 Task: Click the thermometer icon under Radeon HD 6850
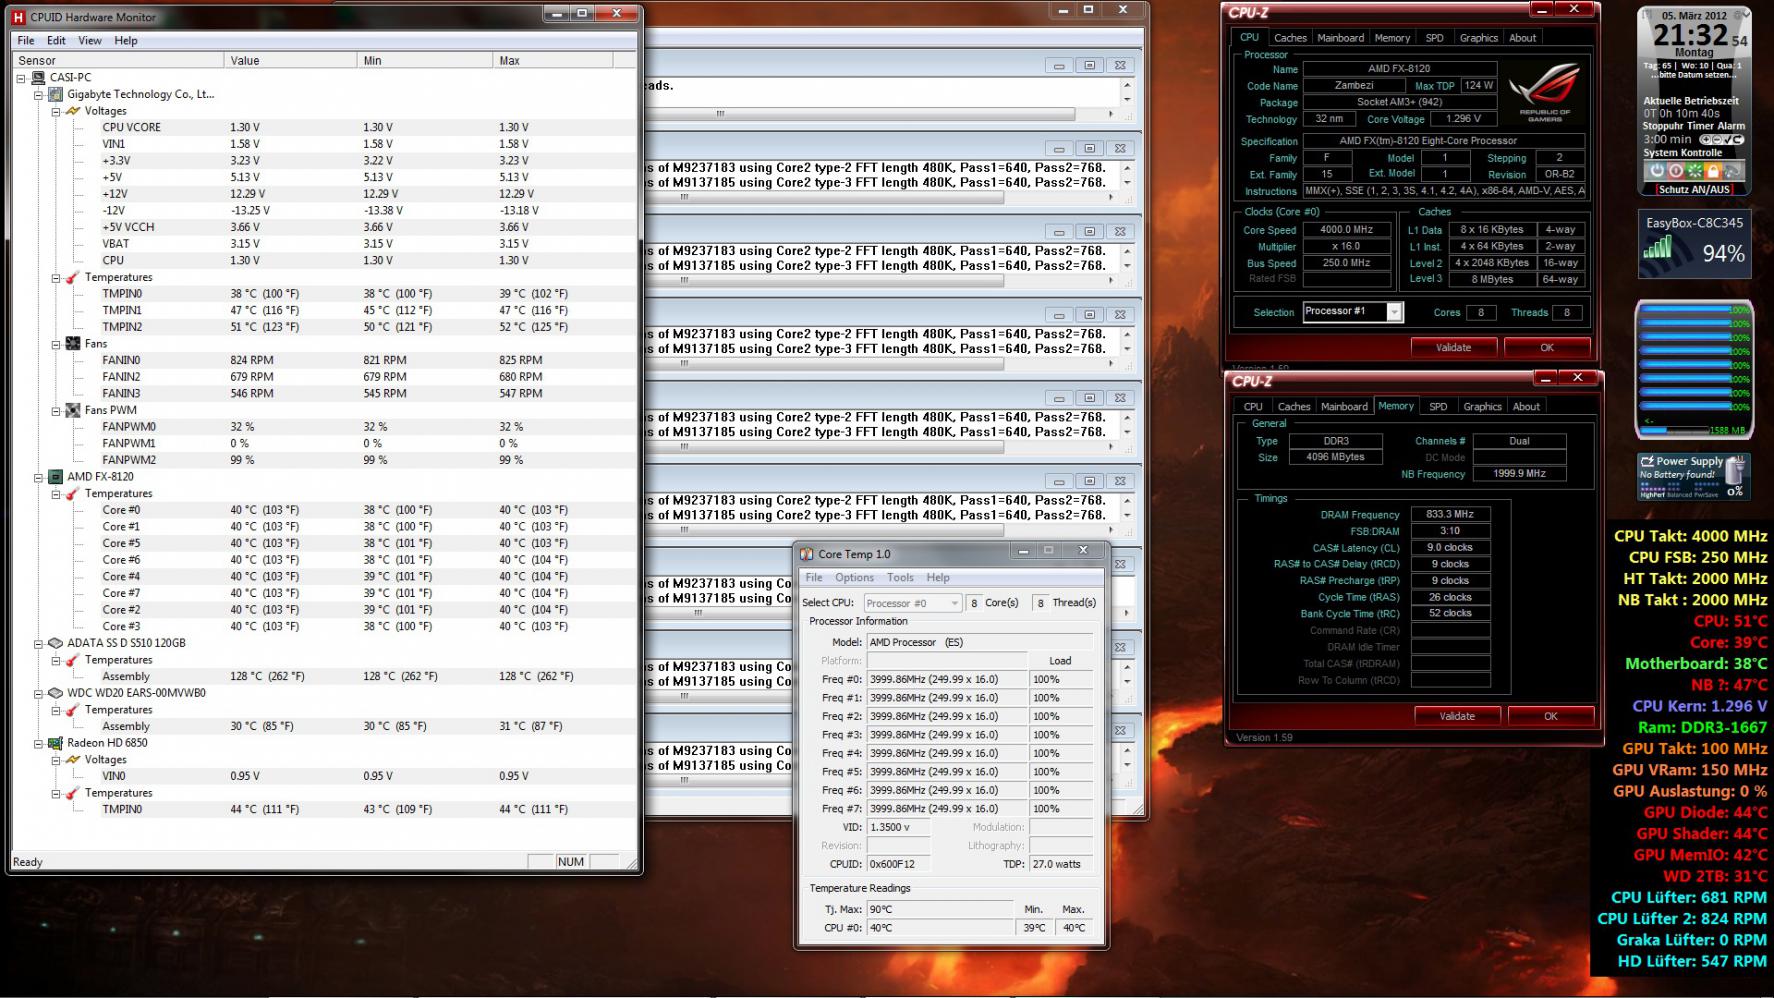pyautogui.click(x=72, y=793)
